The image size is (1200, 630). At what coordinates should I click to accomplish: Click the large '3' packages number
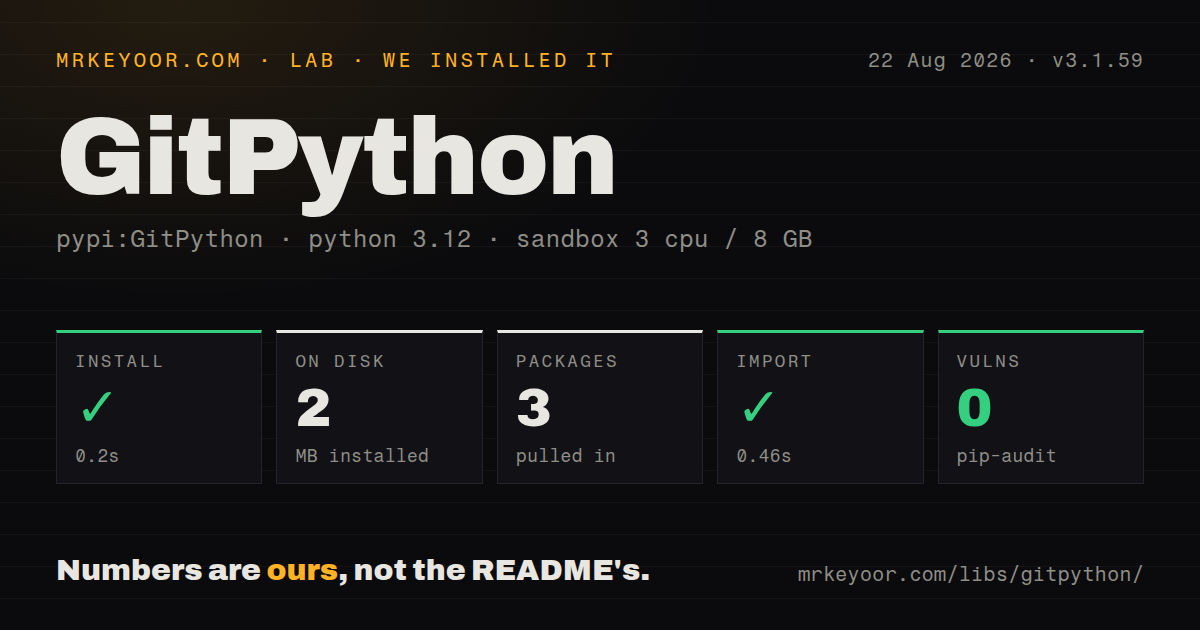click(x=534, y=408)
